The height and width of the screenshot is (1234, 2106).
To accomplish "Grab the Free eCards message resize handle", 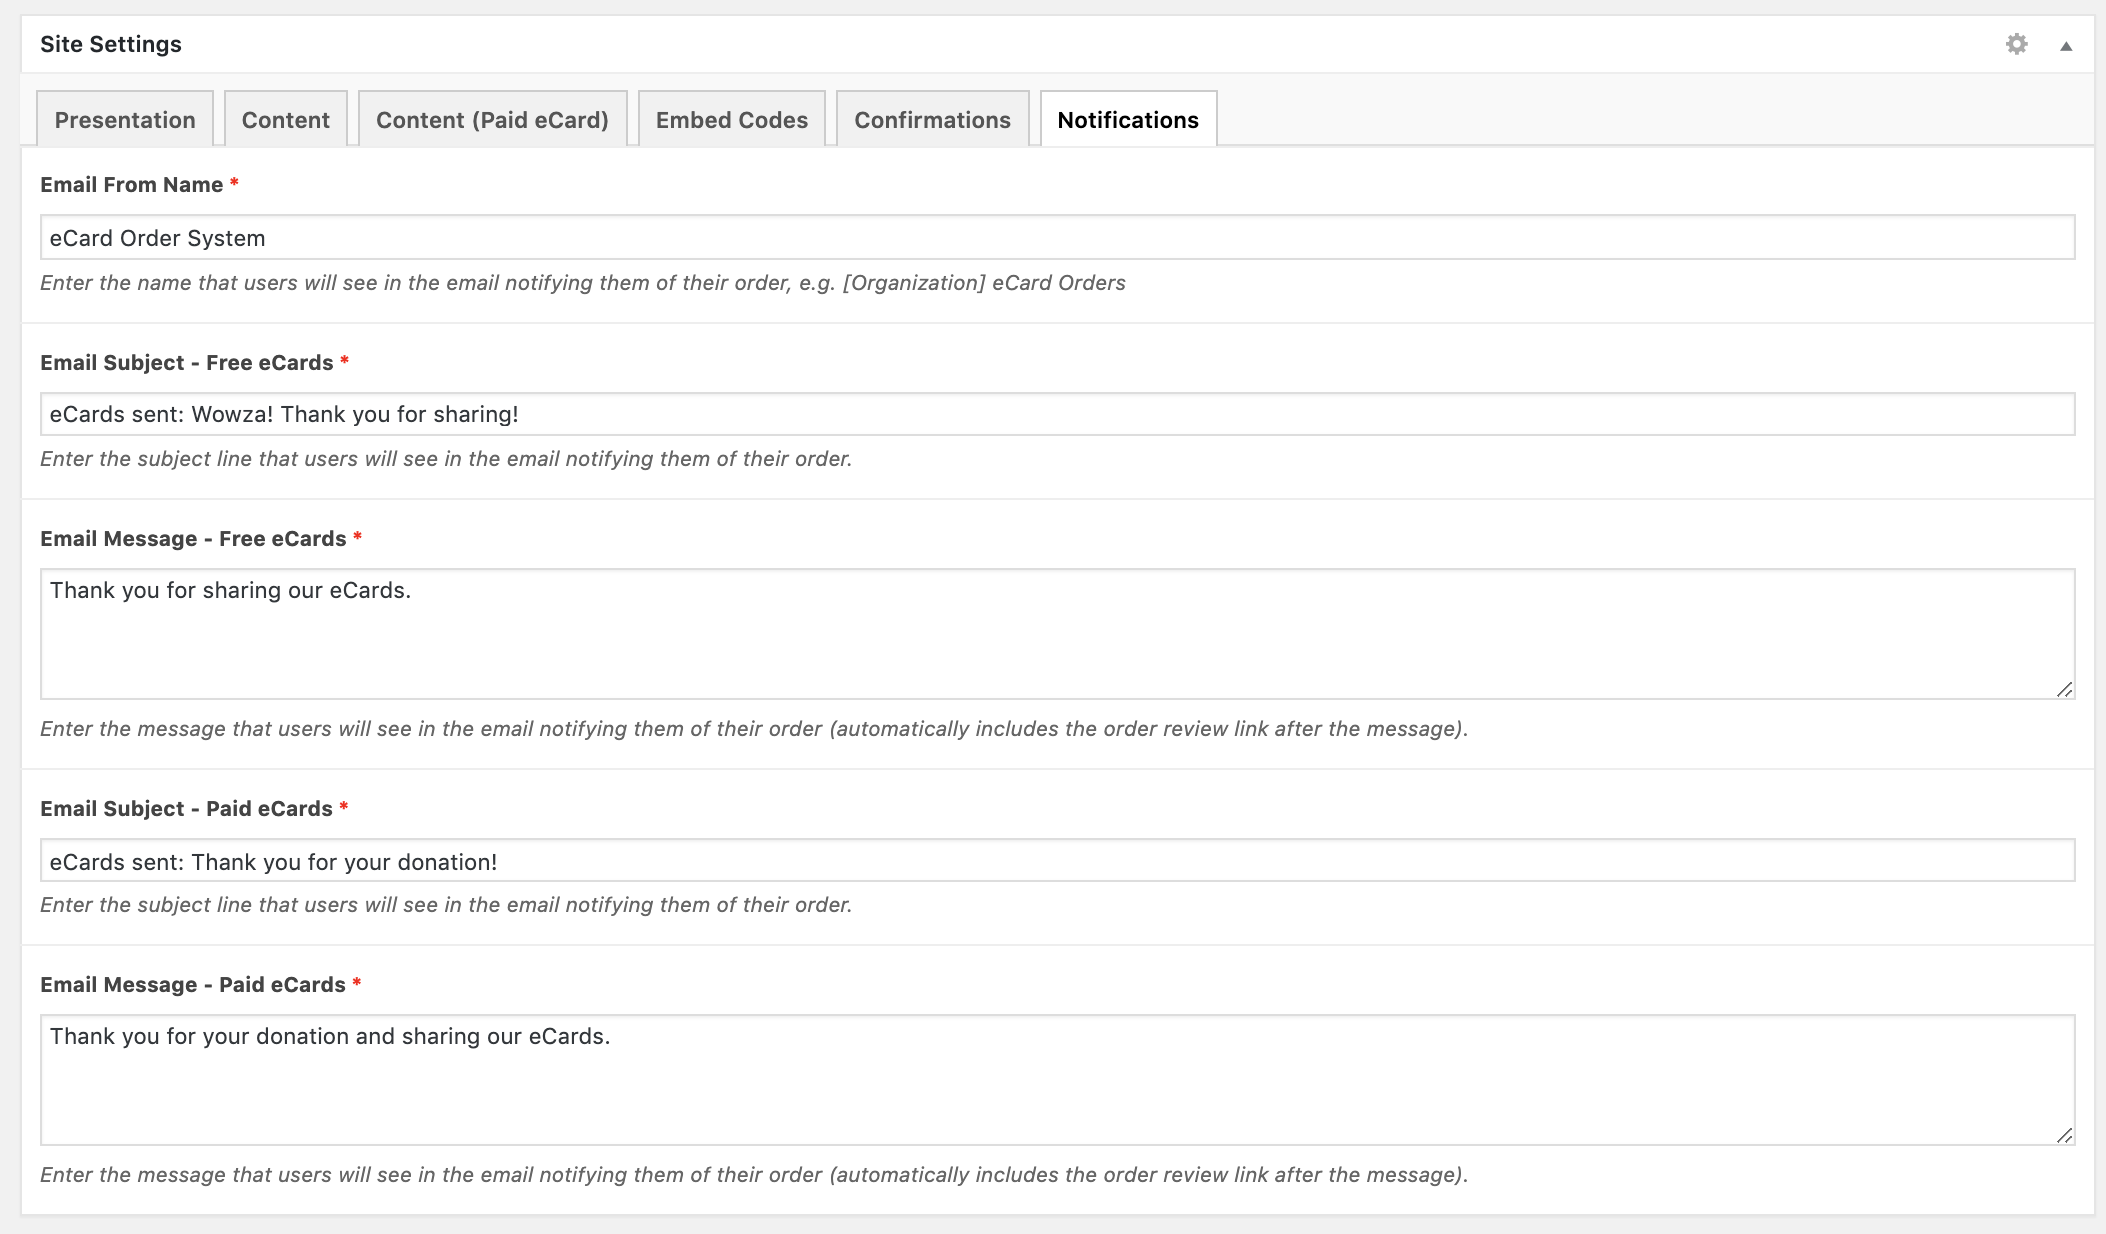I will (2064, 689).
